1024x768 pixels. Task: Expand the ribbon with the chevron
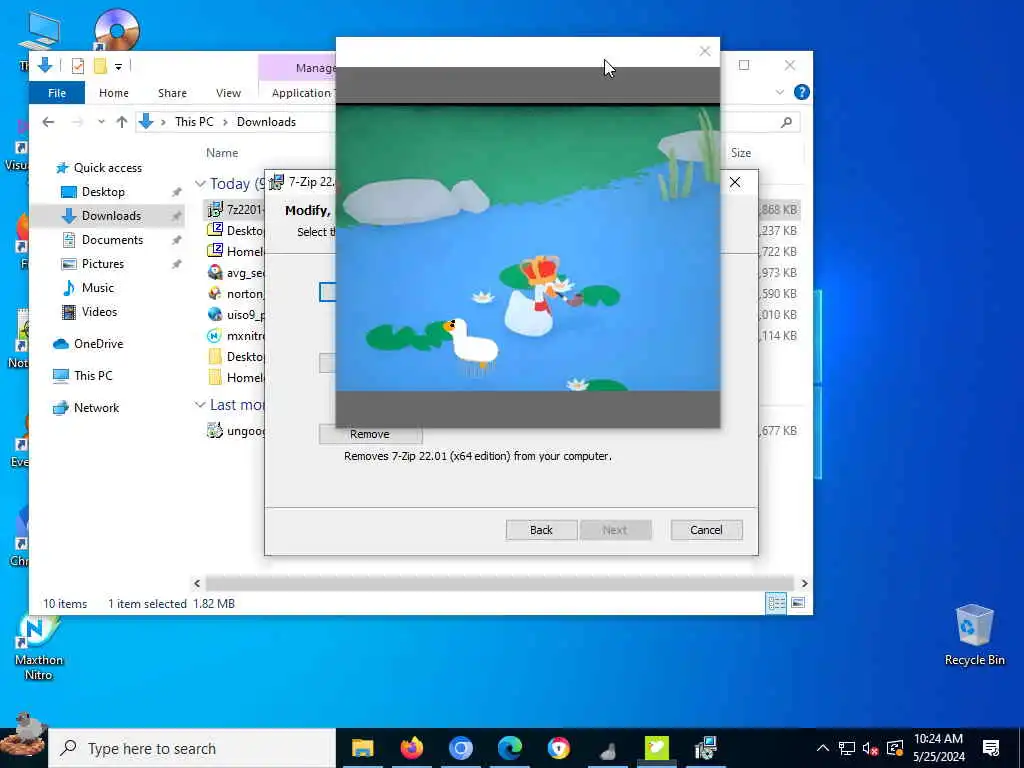[x=780, y=93]
